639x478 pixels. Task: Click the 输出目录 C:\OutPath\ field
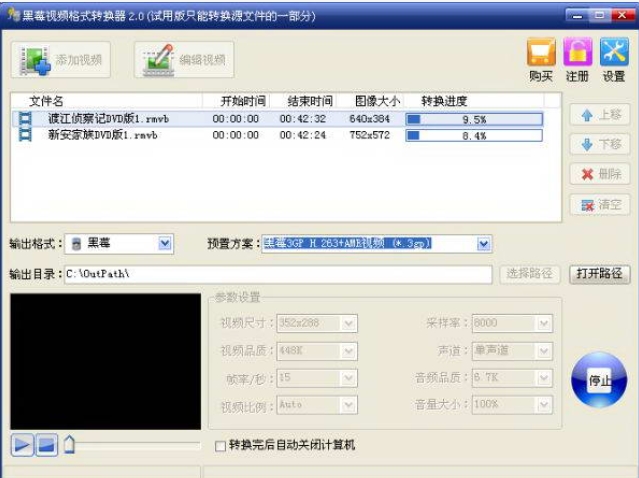[x=278, y=274]
